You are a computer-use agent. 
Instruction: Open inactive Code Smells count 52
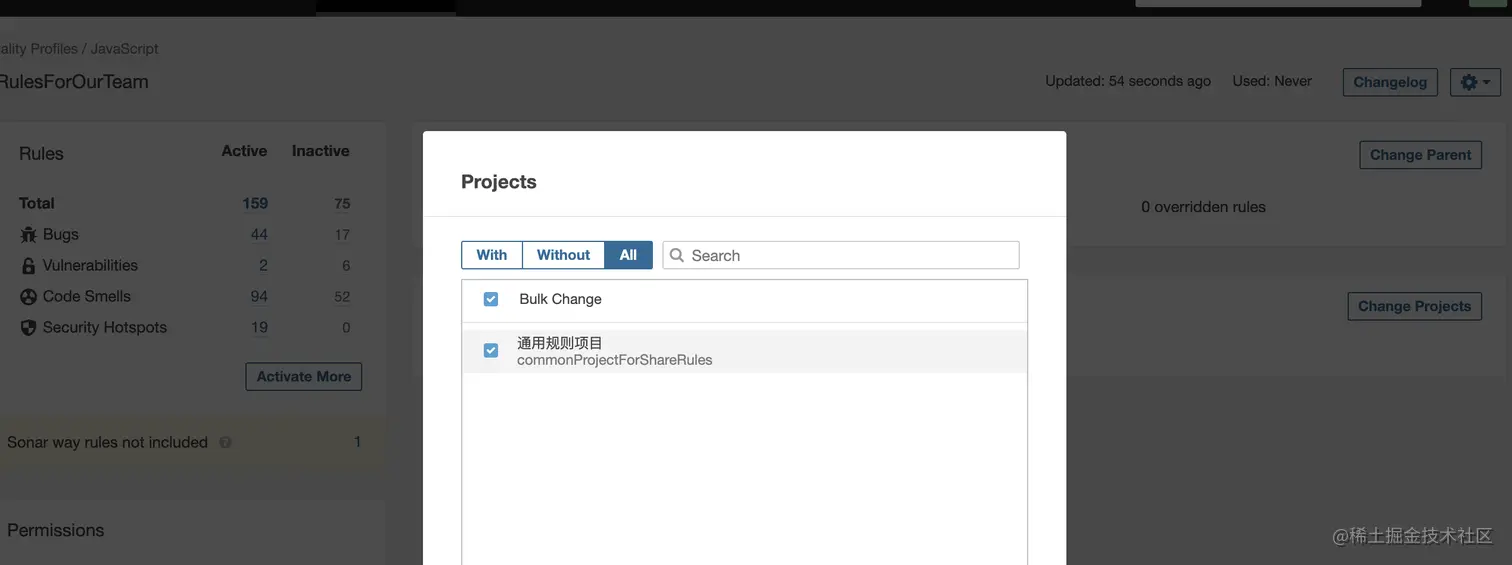pos(342,297)
